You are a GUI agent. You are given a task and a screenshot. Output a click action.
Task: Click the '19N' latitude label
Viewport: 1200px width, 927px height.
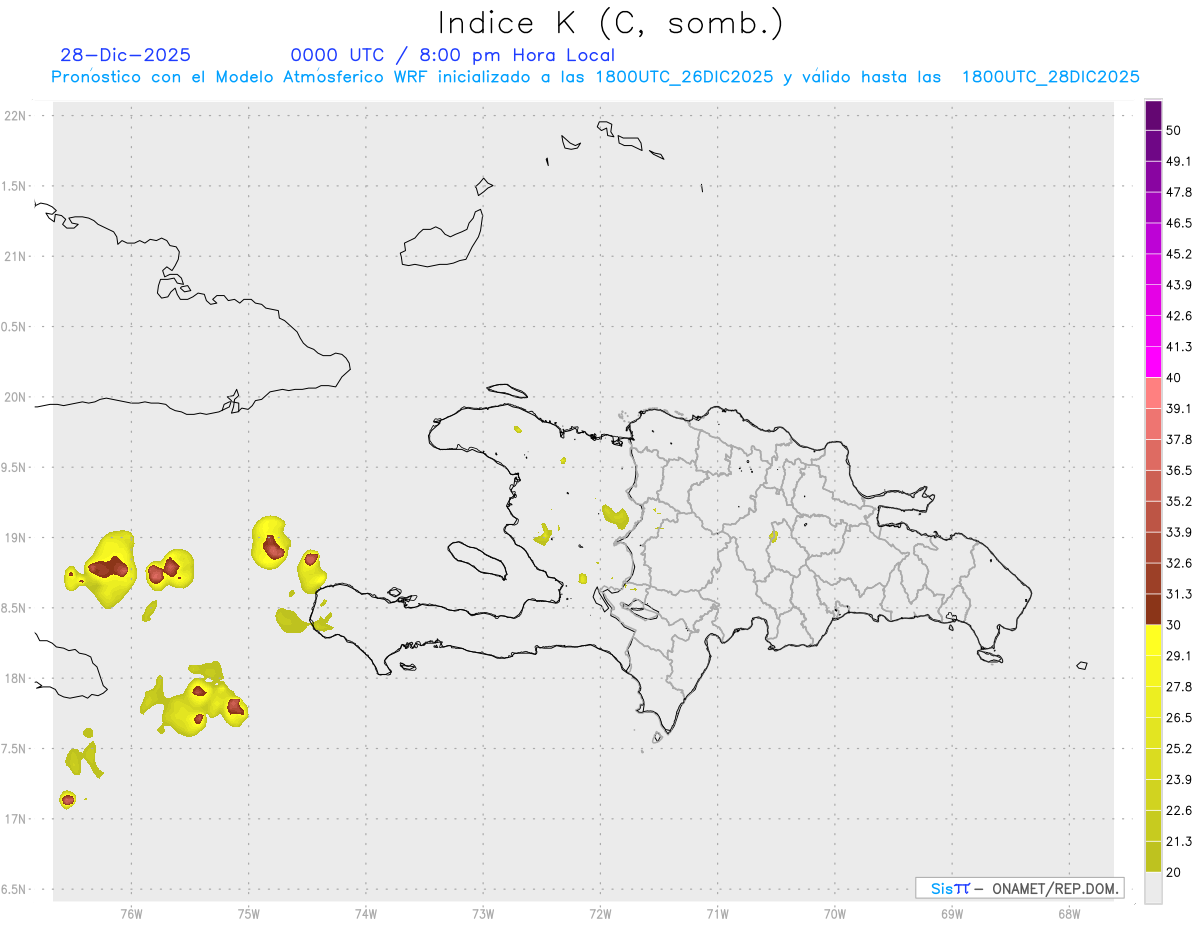[16, 538]
